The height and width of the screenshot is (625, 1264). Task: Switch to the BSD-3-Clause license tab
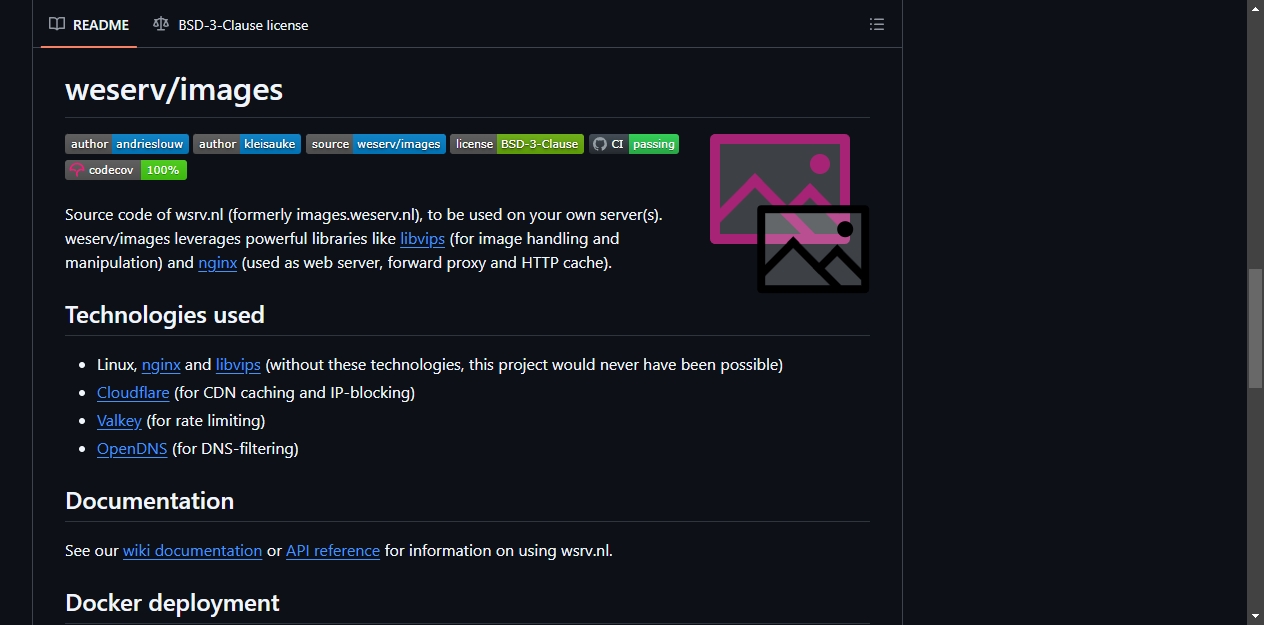click(230, 25)
